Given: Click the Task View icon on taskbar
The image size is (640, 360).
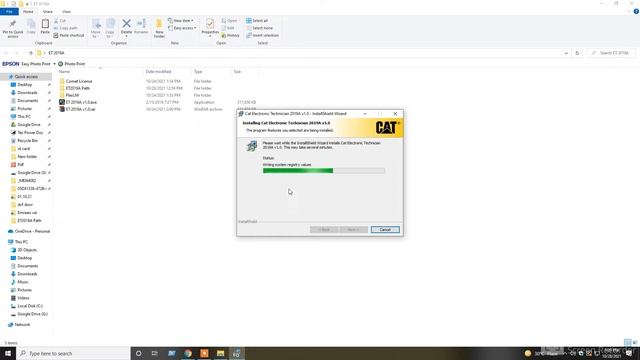Looking at the screenshot, I should point(155,353).
